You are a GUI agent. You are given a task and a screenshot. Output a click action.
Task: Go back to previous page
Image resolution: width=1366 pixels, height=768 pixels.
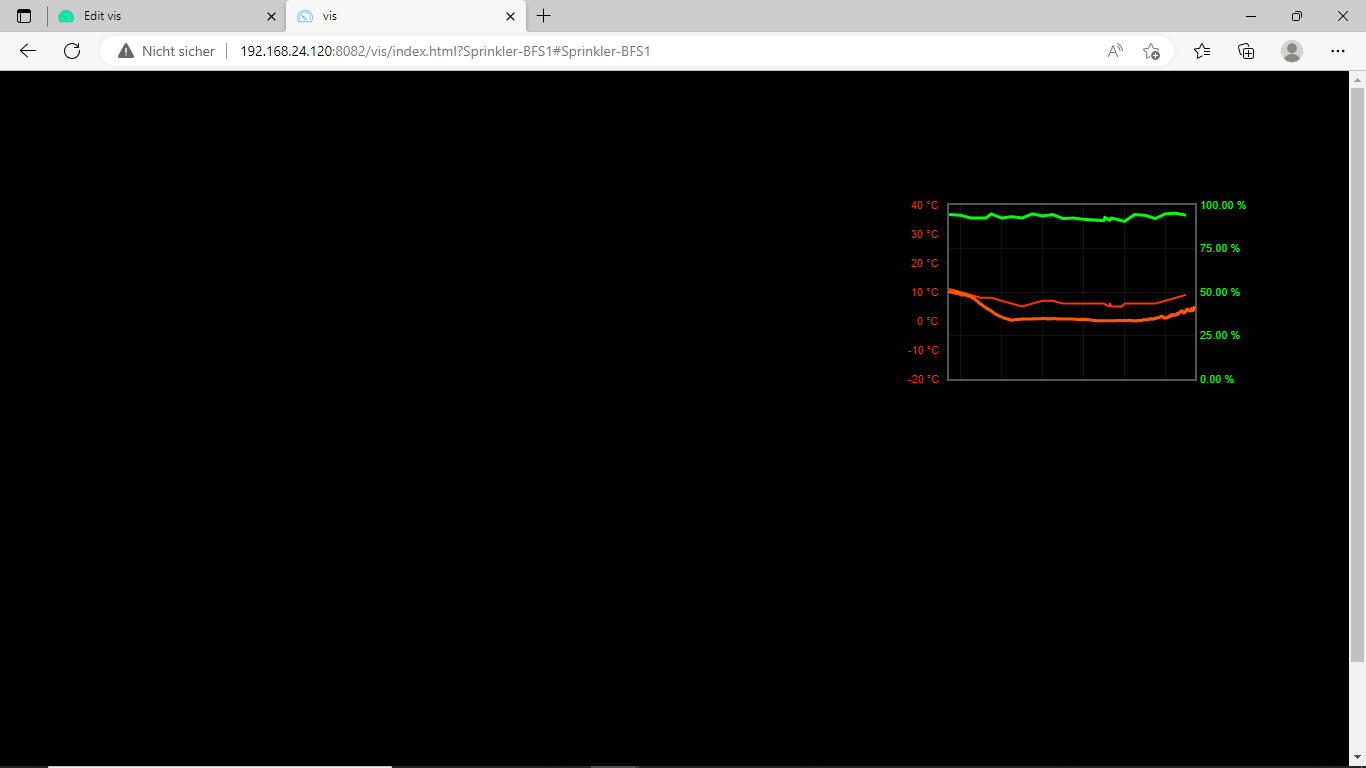(x=28, y=51)
